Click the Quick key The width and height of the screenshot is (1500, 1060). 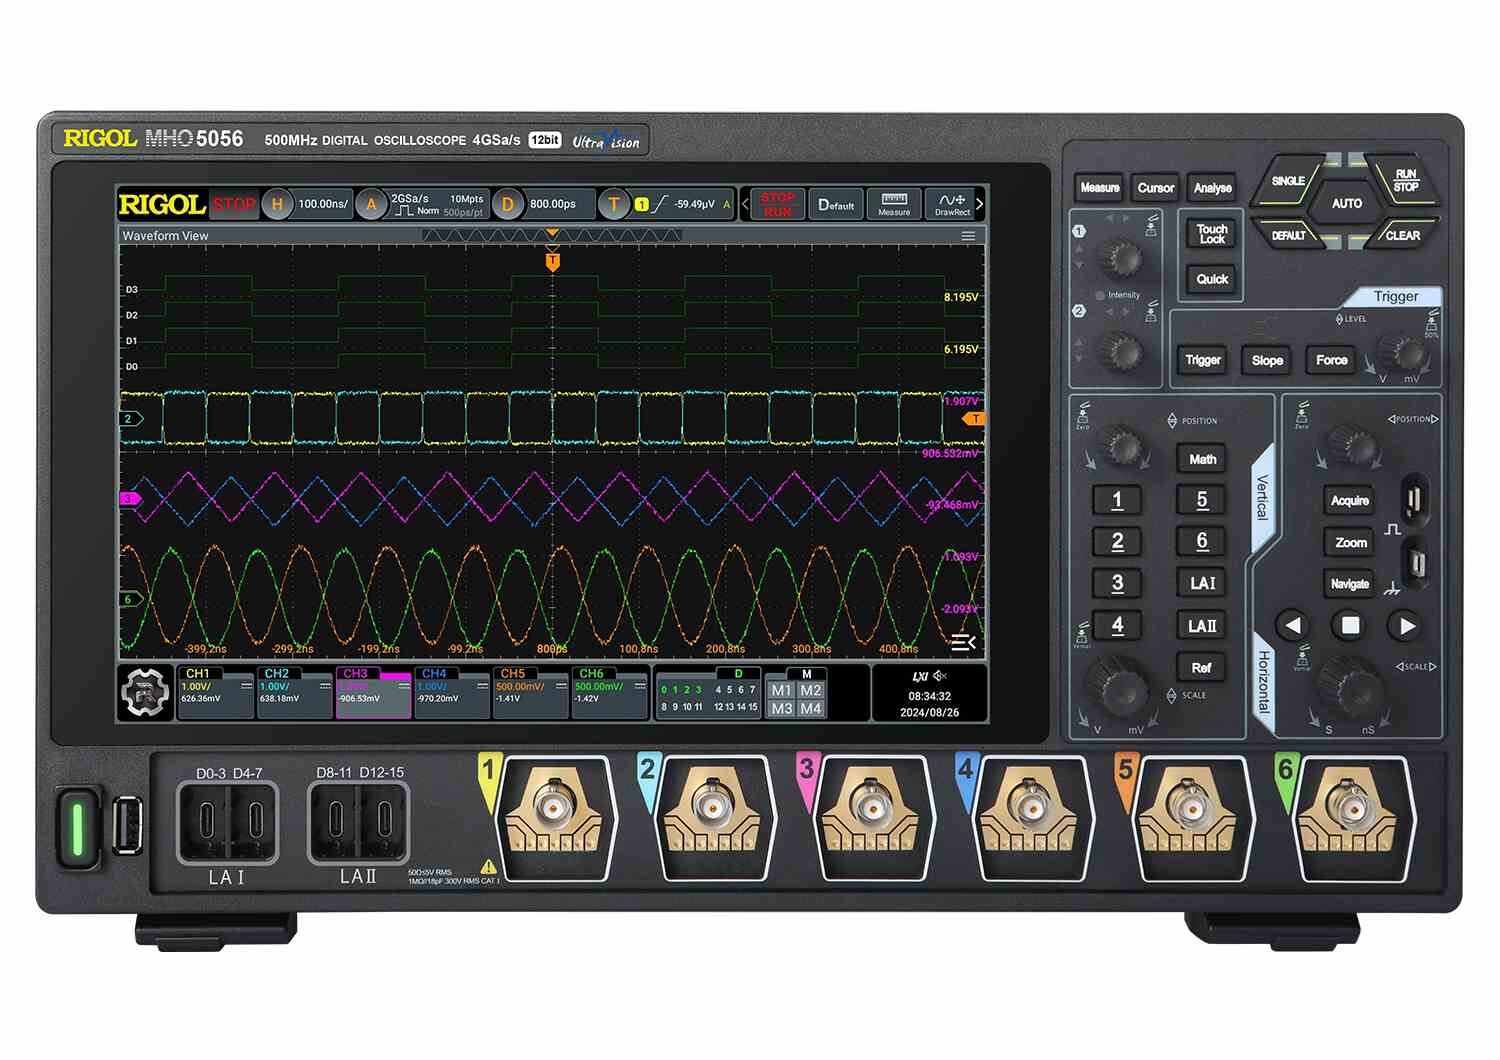coord(1212,280)
